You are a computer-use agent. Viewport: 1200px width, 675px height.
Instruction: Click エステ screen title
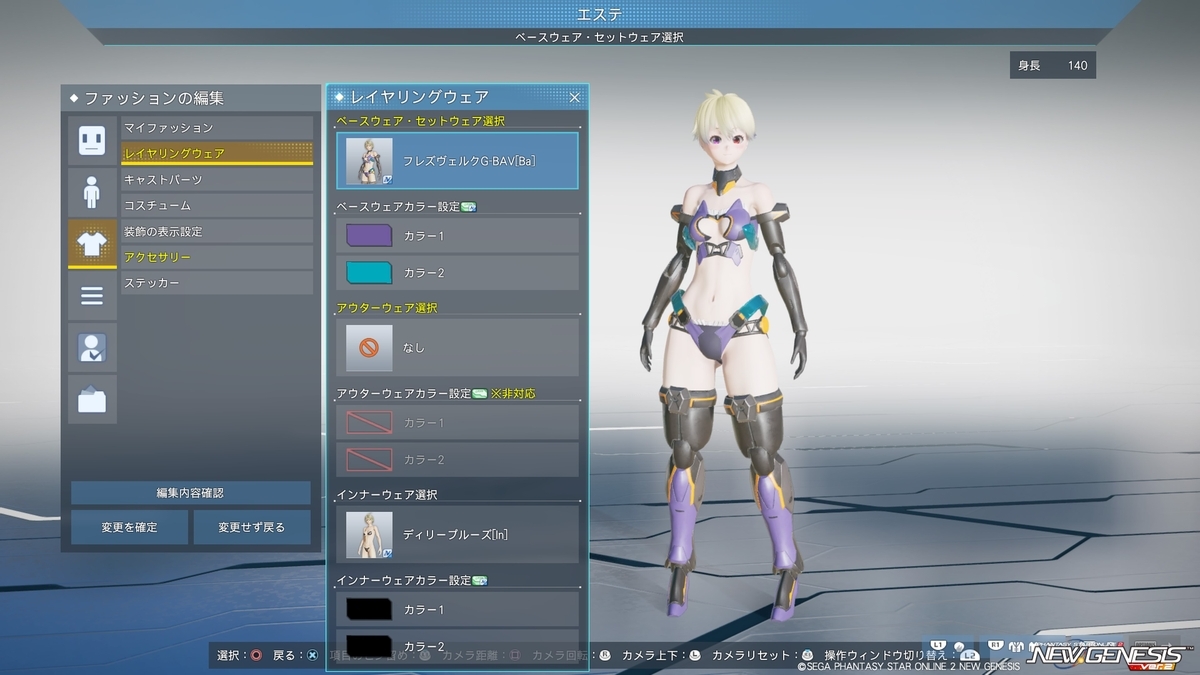click(x=600, y=14)
